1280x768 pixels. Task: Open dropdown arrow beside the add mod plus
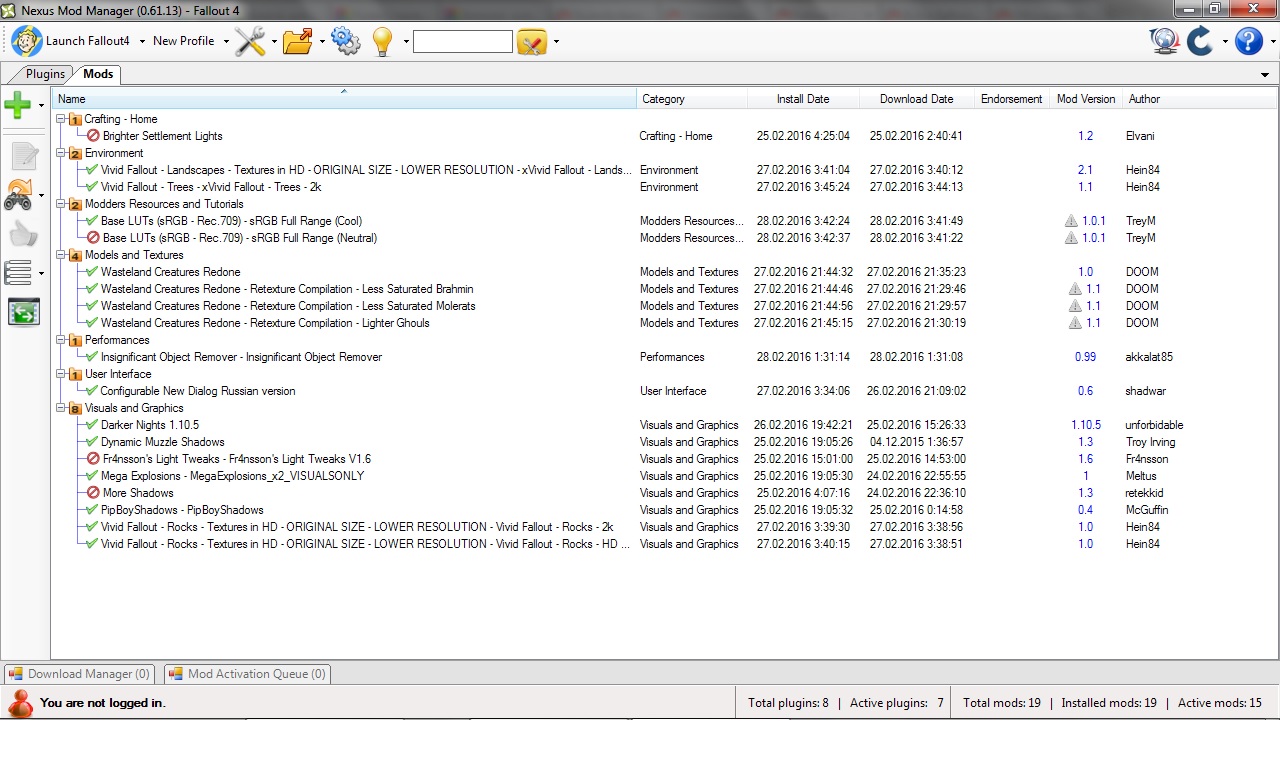pos(41,105)
